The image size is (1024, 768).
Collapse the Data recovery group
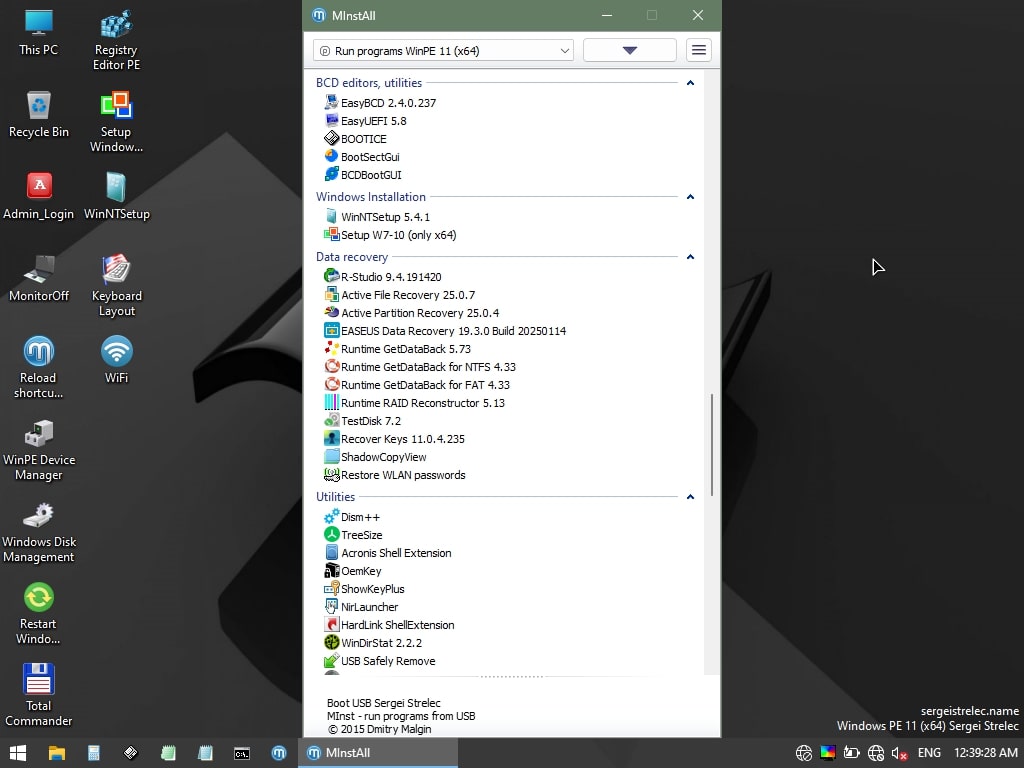[x=690, y=257]
